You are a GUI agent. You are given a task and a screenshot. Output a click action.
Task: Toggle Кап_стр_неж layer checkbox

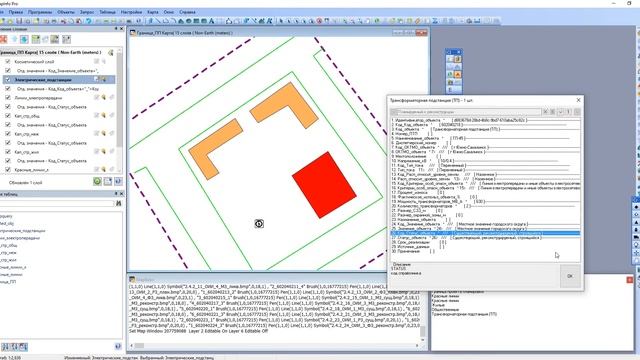(x=8, y=133)
